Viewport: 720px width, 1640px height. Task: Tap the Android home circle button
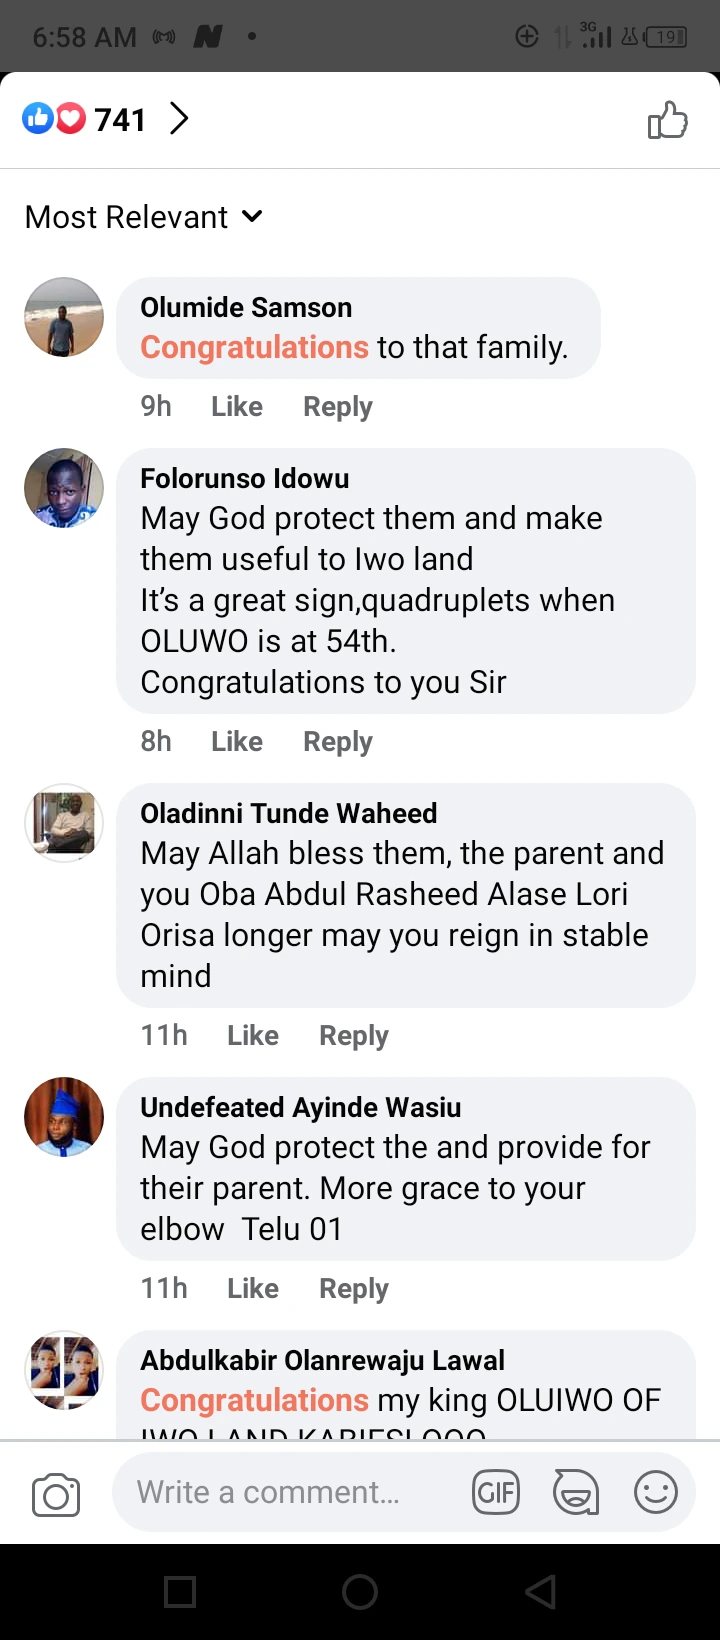tap(360, 1591)
